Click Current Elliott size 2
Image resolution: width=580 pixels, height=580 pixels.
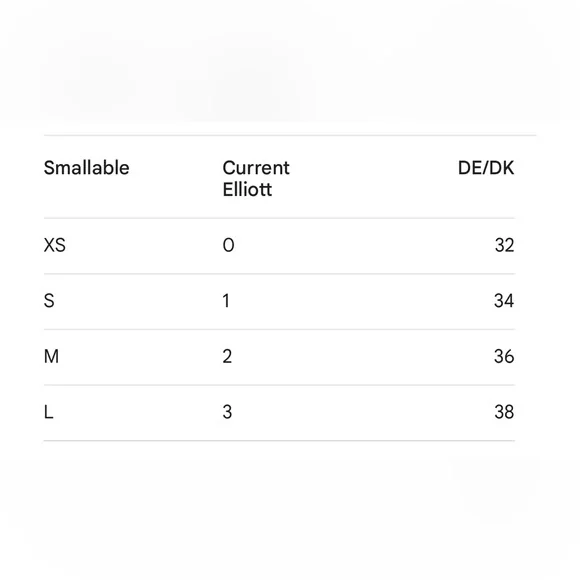[x=227, y=357]
